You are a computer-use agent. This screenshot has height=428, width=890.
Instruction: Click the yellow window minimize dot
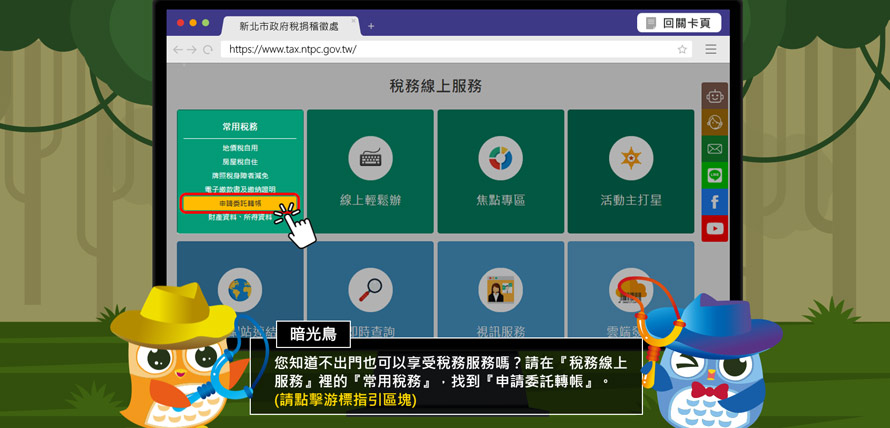(x=193, y=23)
